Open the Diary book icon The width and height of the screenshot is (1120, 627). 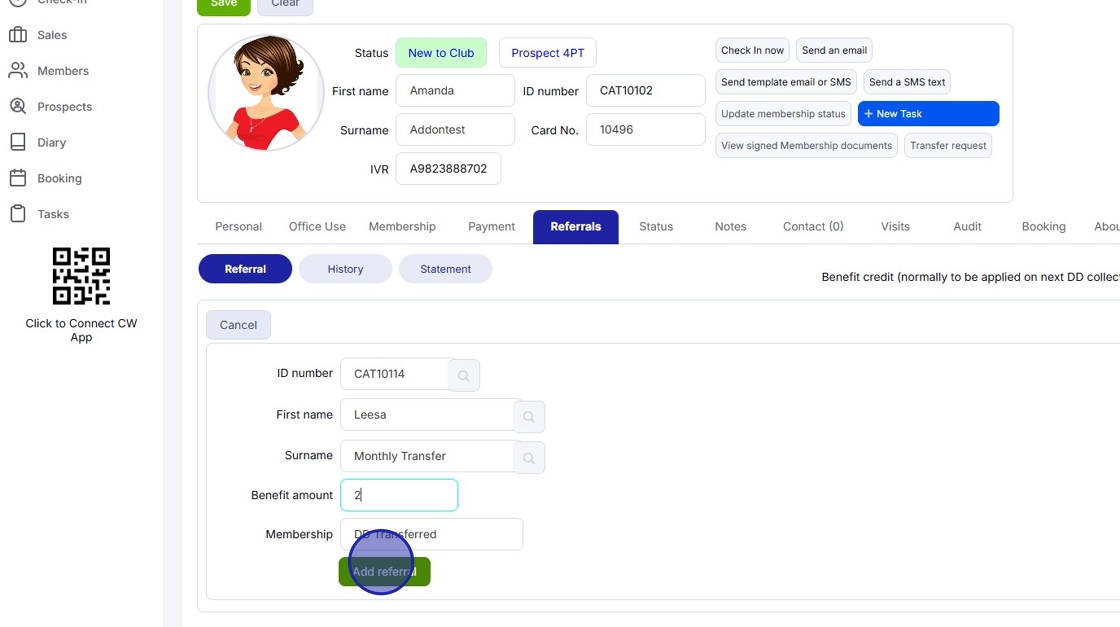[18, 141]
